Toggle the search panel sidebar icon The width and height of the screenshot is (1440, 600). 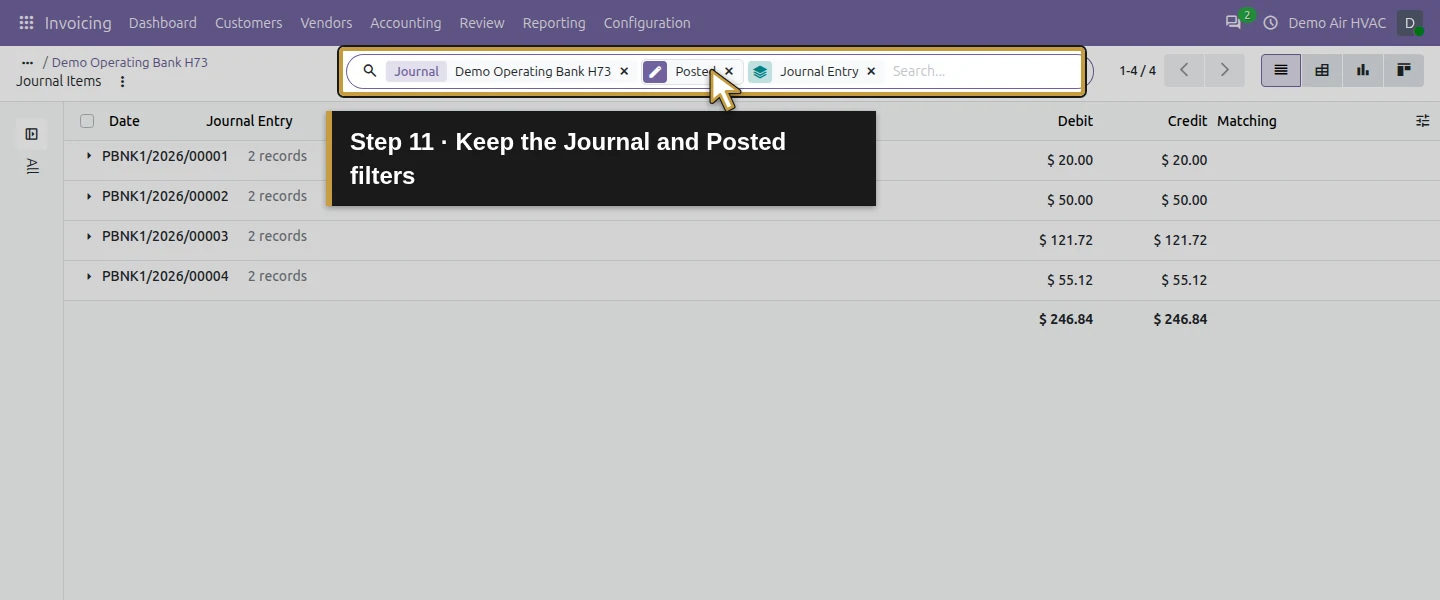coord(32,134)
